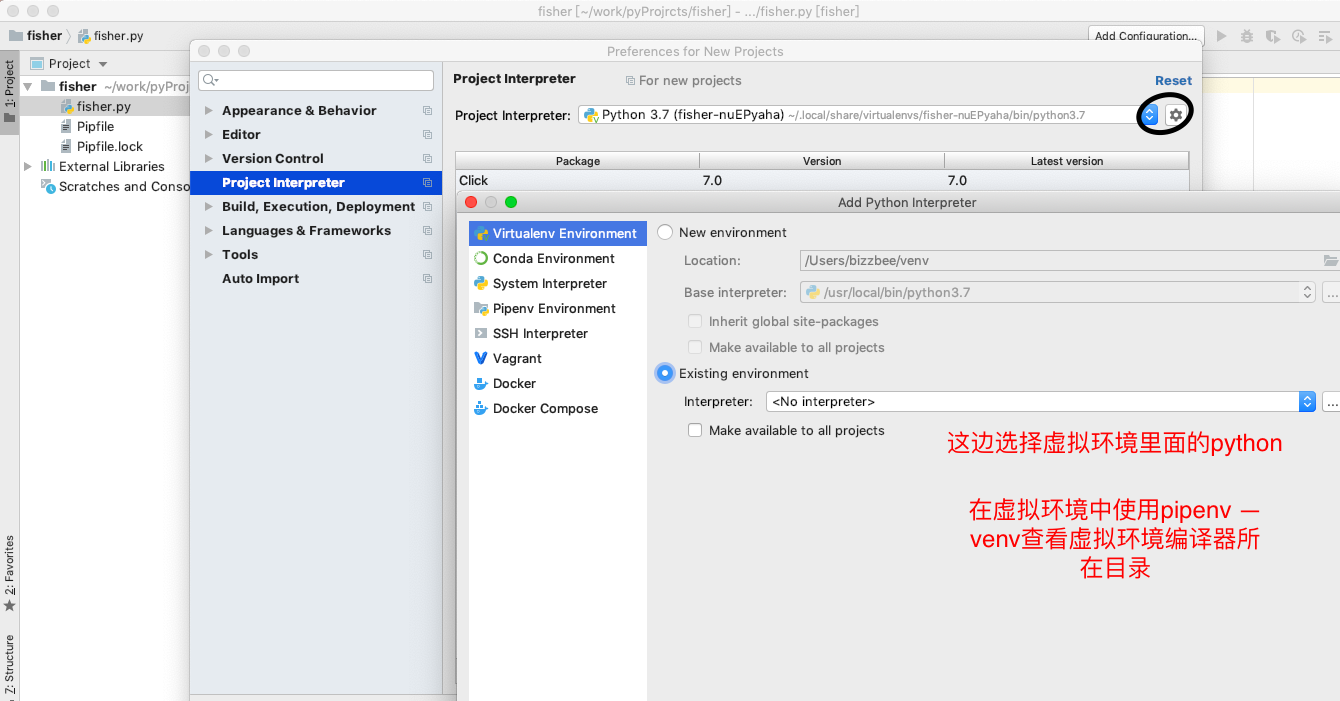Open the Project Interpreter dropdown arrows
1340x701 pixels.
pyautogui.click(x=1150, y=115)
